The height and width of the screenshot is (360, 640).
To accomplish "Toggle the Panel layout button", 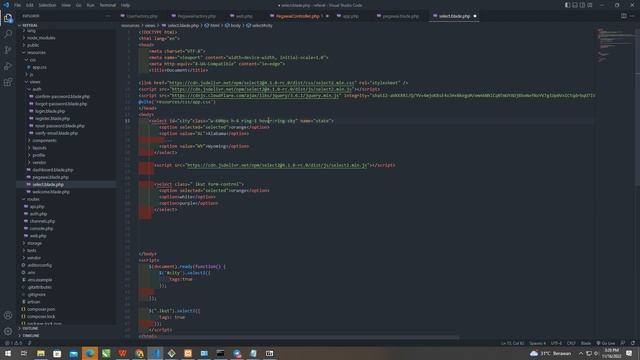I will pyautogui.click(x=575, y=5).
